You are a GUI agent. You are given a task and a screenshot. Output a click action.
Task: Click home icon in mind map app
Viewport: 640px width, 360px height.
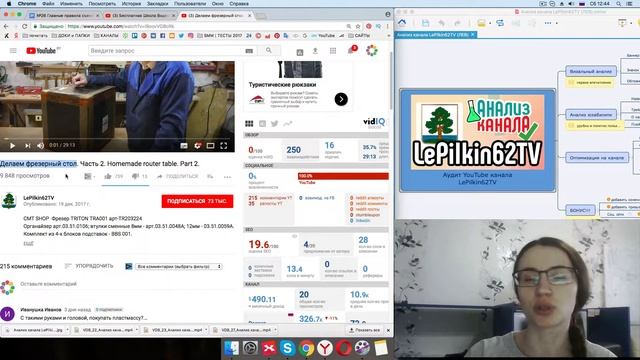tap(402, 22)
